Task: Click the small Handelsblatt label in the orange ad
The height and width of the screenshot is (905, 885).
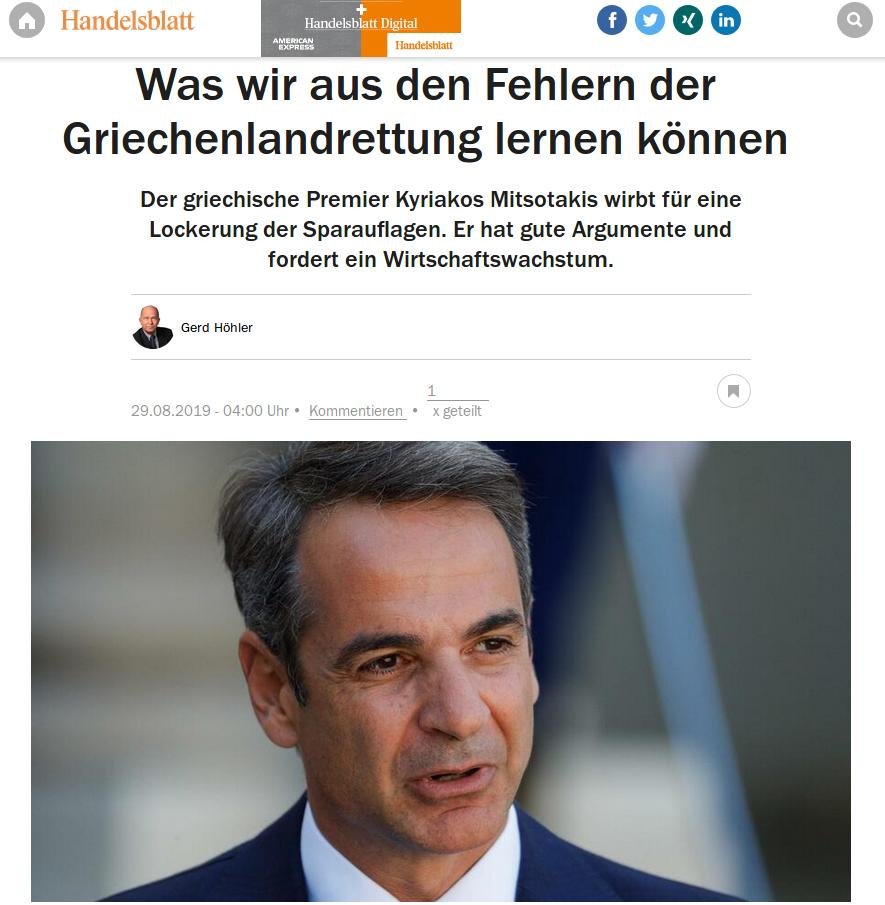Action: (x=424, y=45)
